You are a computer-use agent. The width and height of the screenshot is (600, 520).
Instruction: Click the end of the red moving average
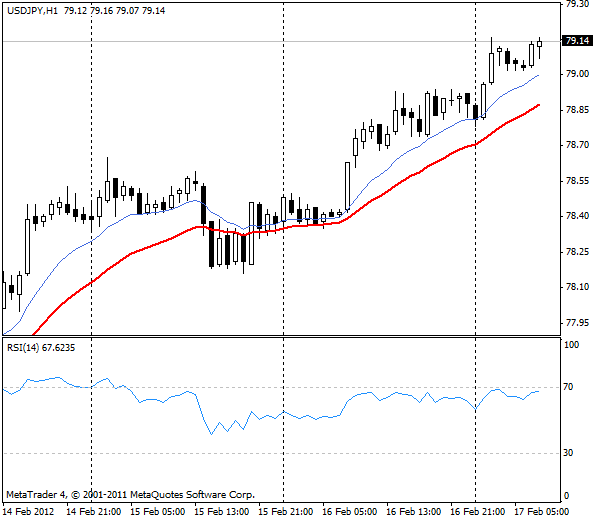[538, 105]
